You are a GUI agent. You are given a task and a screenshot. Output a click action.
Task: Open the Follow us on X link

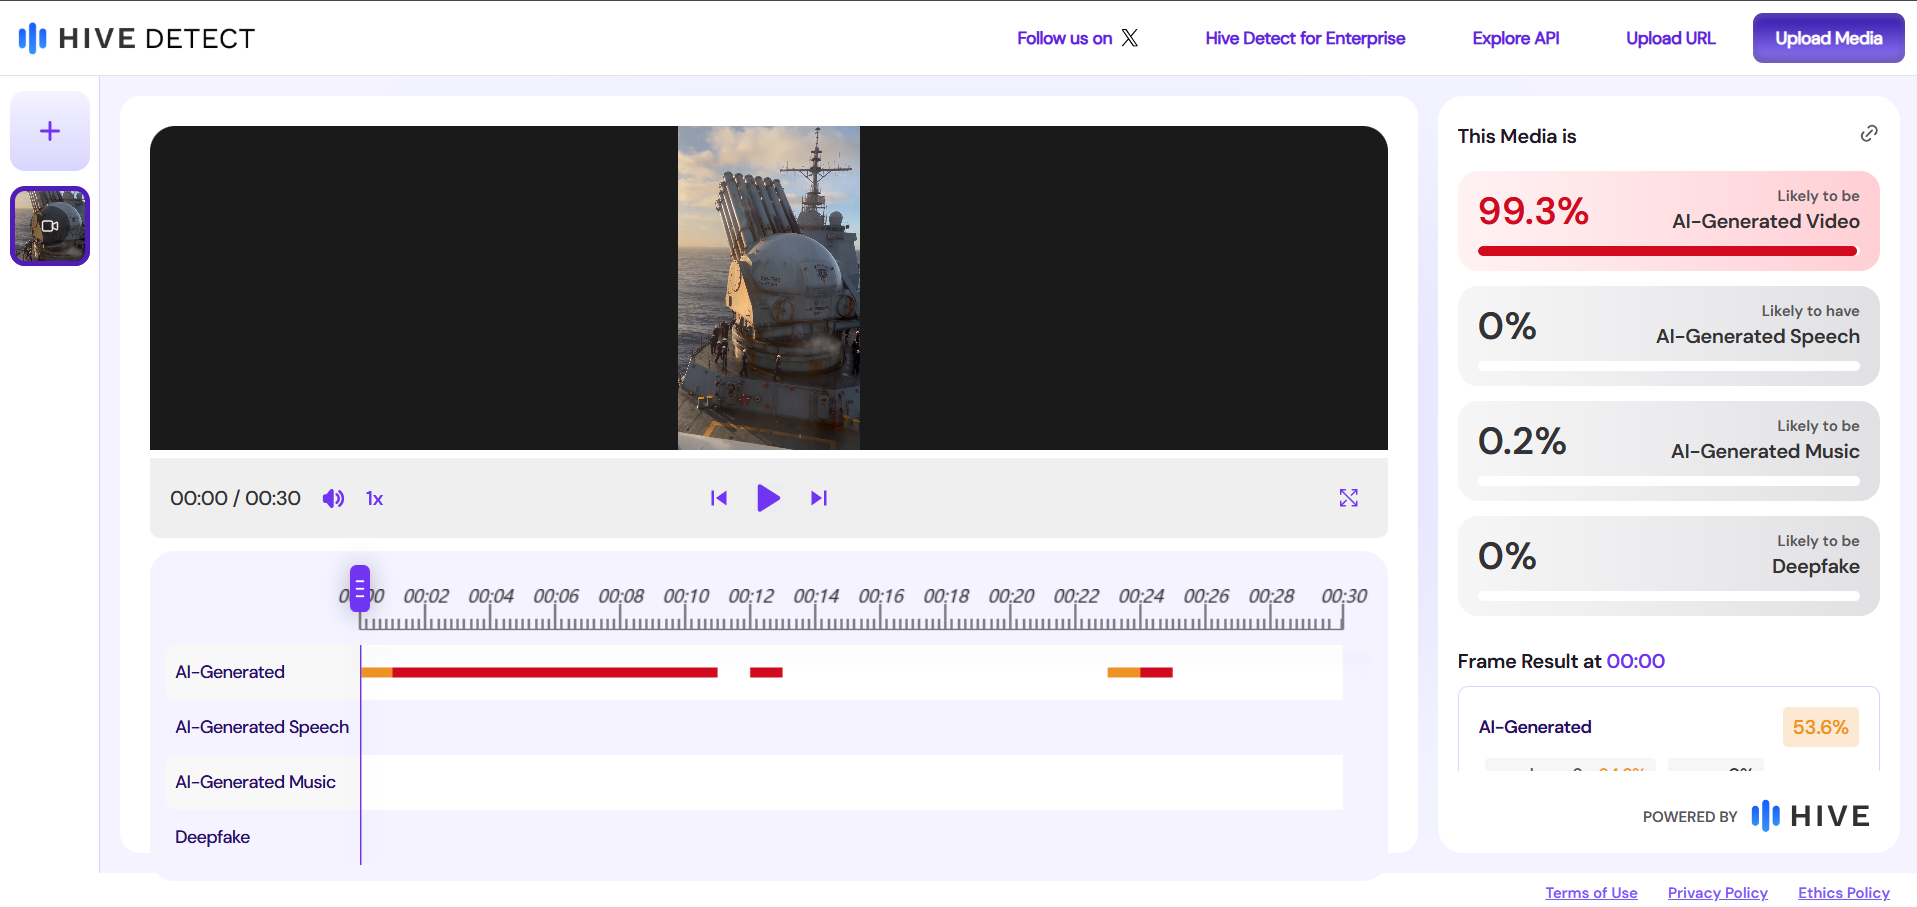(1077, 38)
